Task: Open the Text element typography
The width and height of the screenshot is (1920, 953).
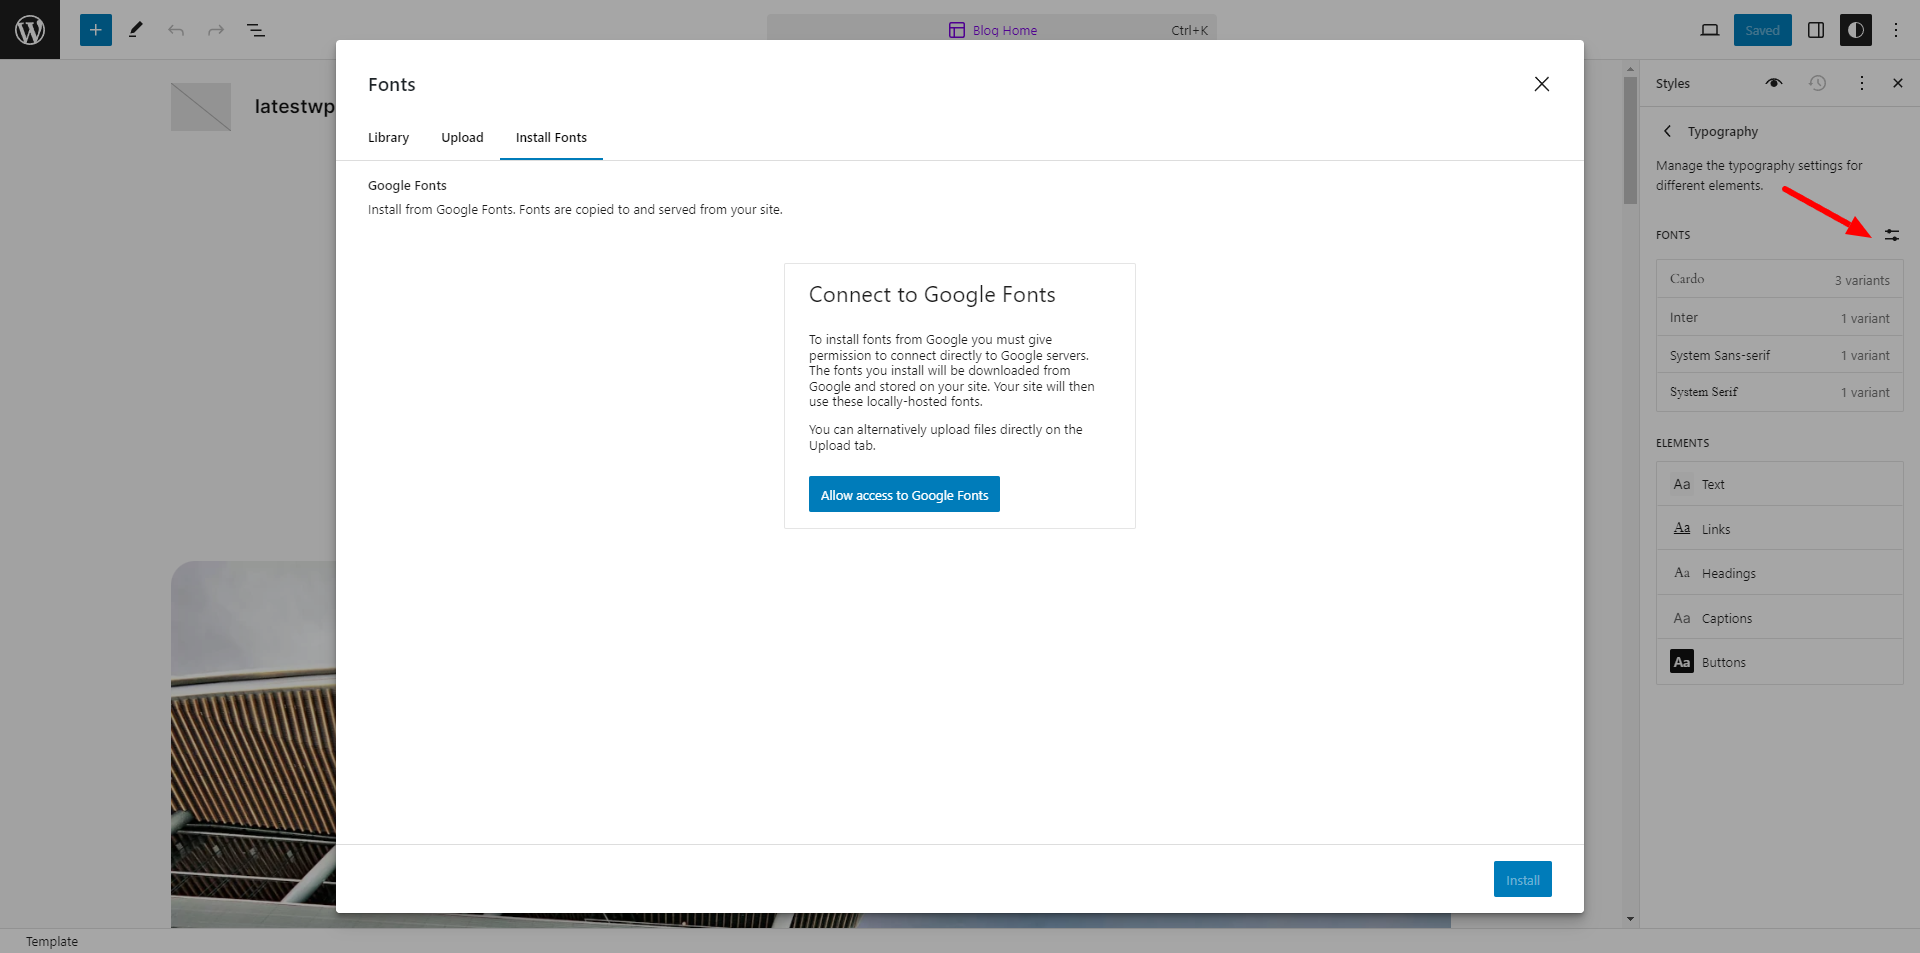Action: tap(1779, 484)
